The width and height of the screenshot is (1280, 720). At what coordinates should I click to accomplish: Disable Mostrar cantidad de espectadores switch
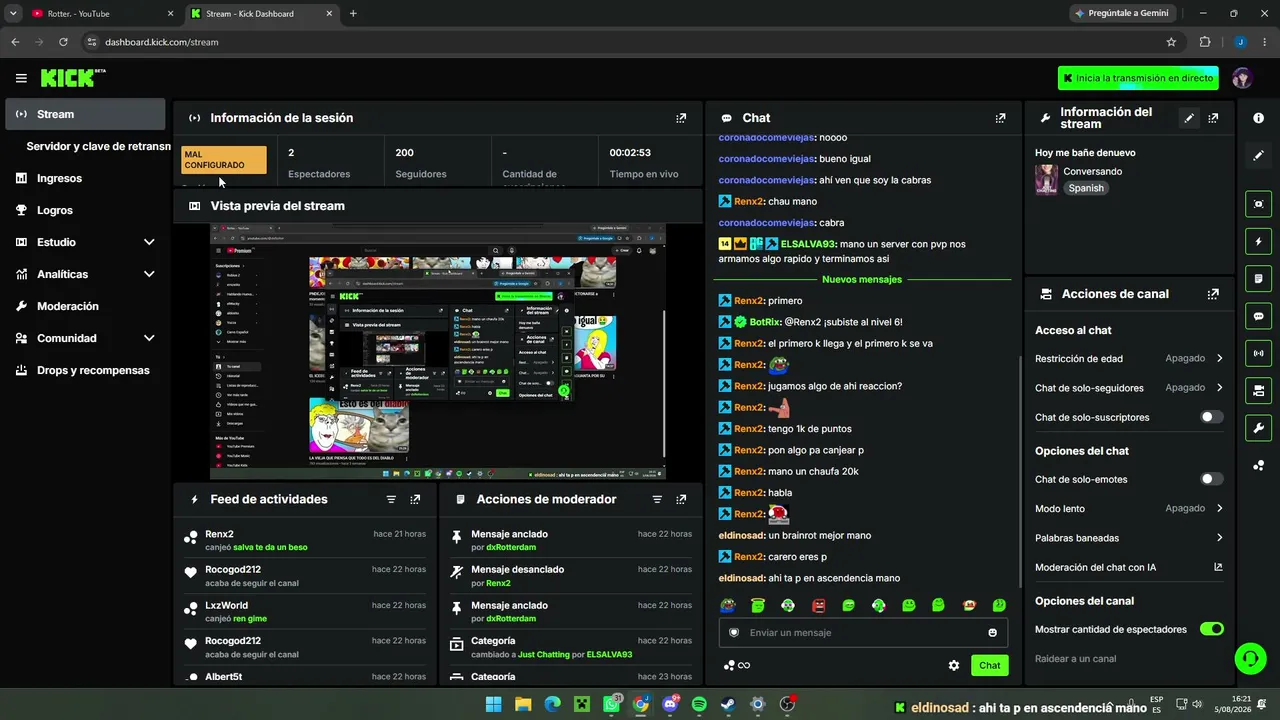click(1211, 629)
